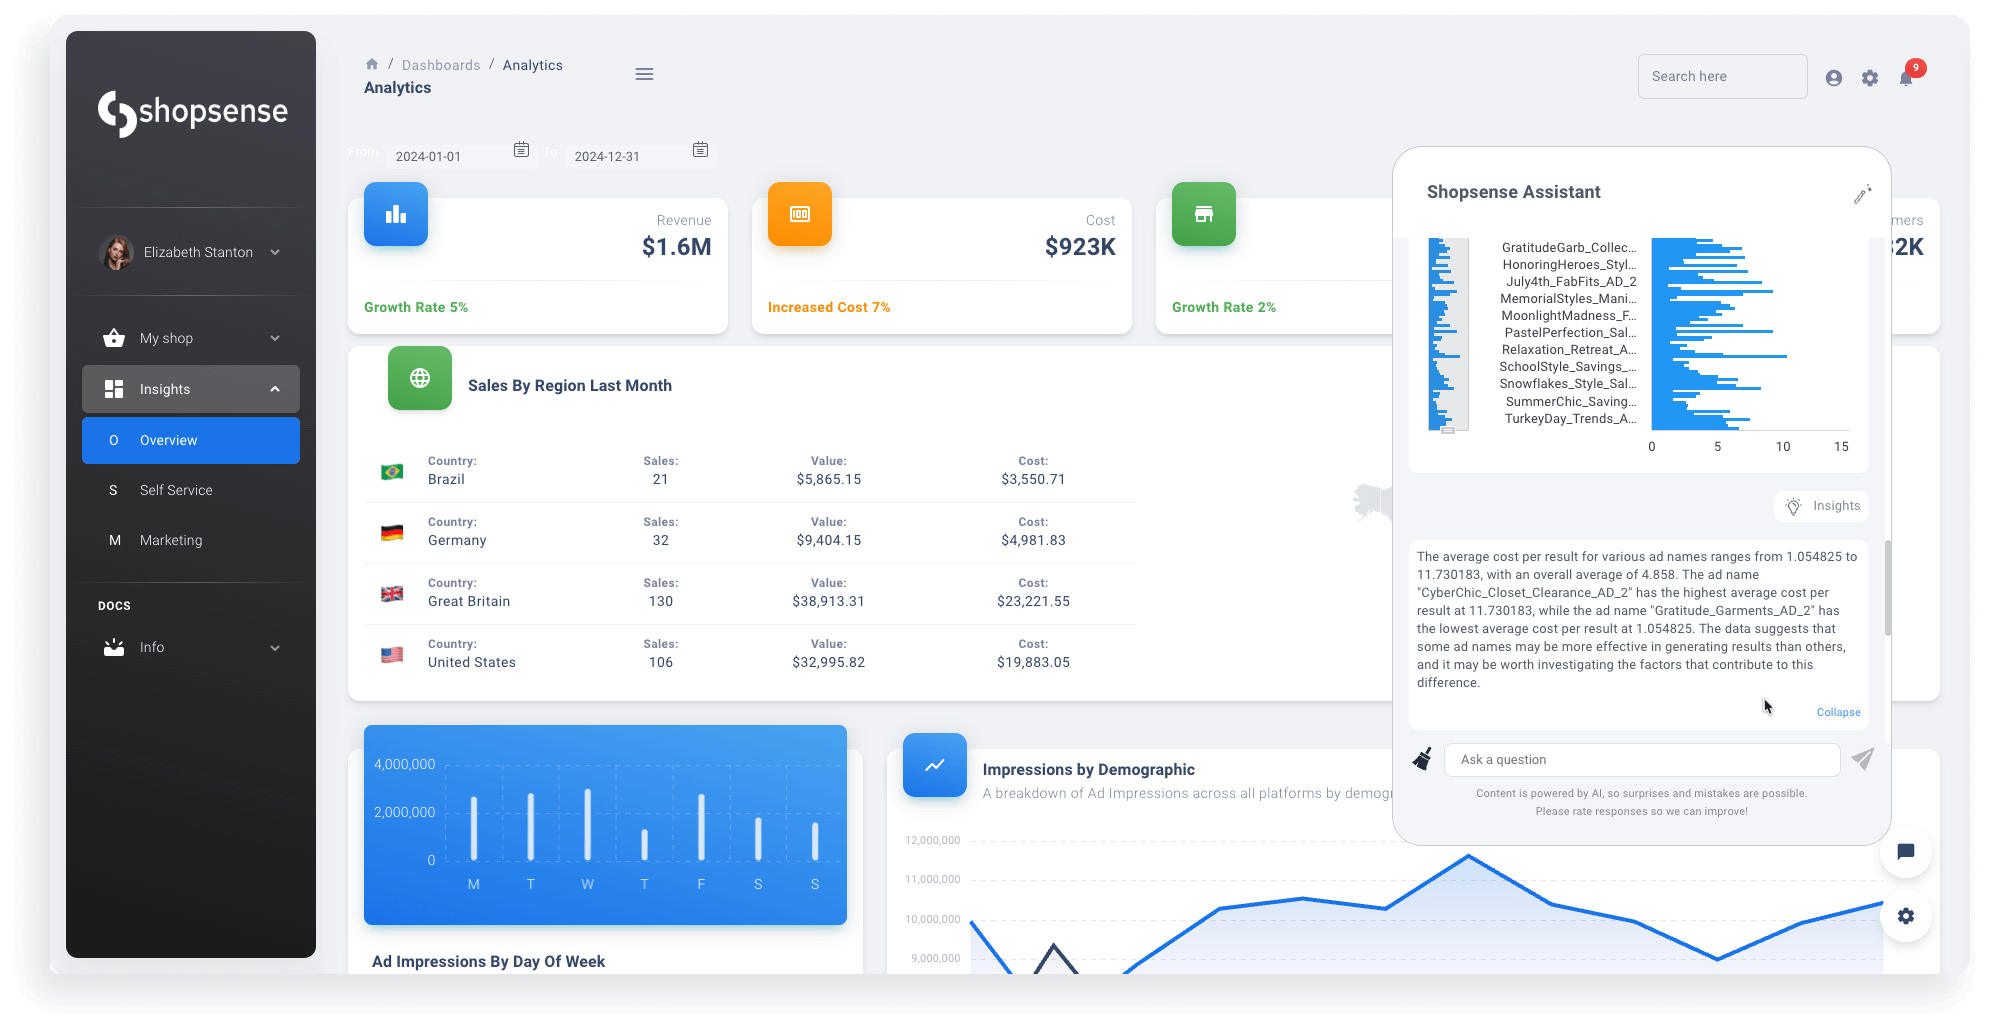This screenshot has width=1990, height=1029.
Task: Clear chat with the broom icon
Action: click(1422, 759)
